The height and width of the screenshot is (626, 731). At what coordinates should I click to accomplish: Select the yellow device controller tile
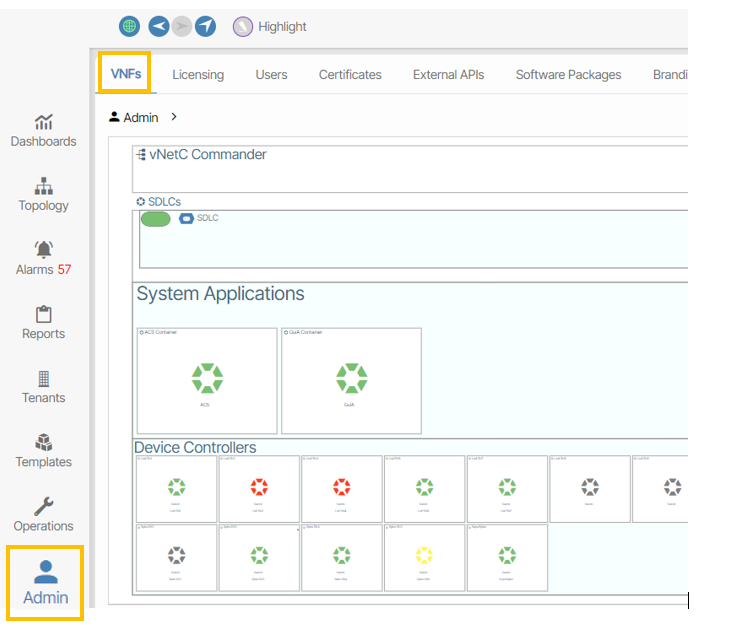tap(424, 555)
